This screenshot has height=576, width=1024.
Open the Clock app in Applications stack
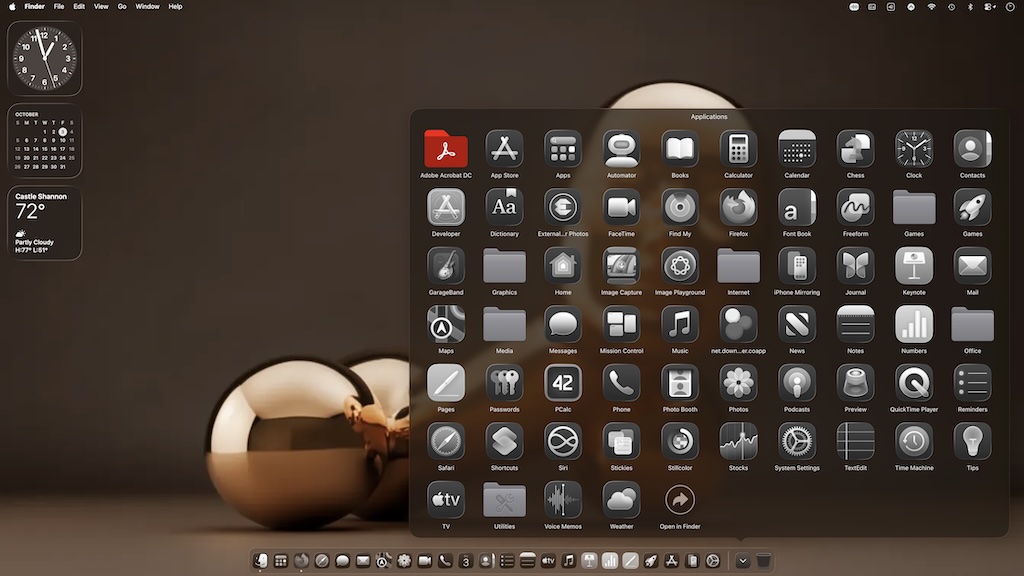[914, 149]
